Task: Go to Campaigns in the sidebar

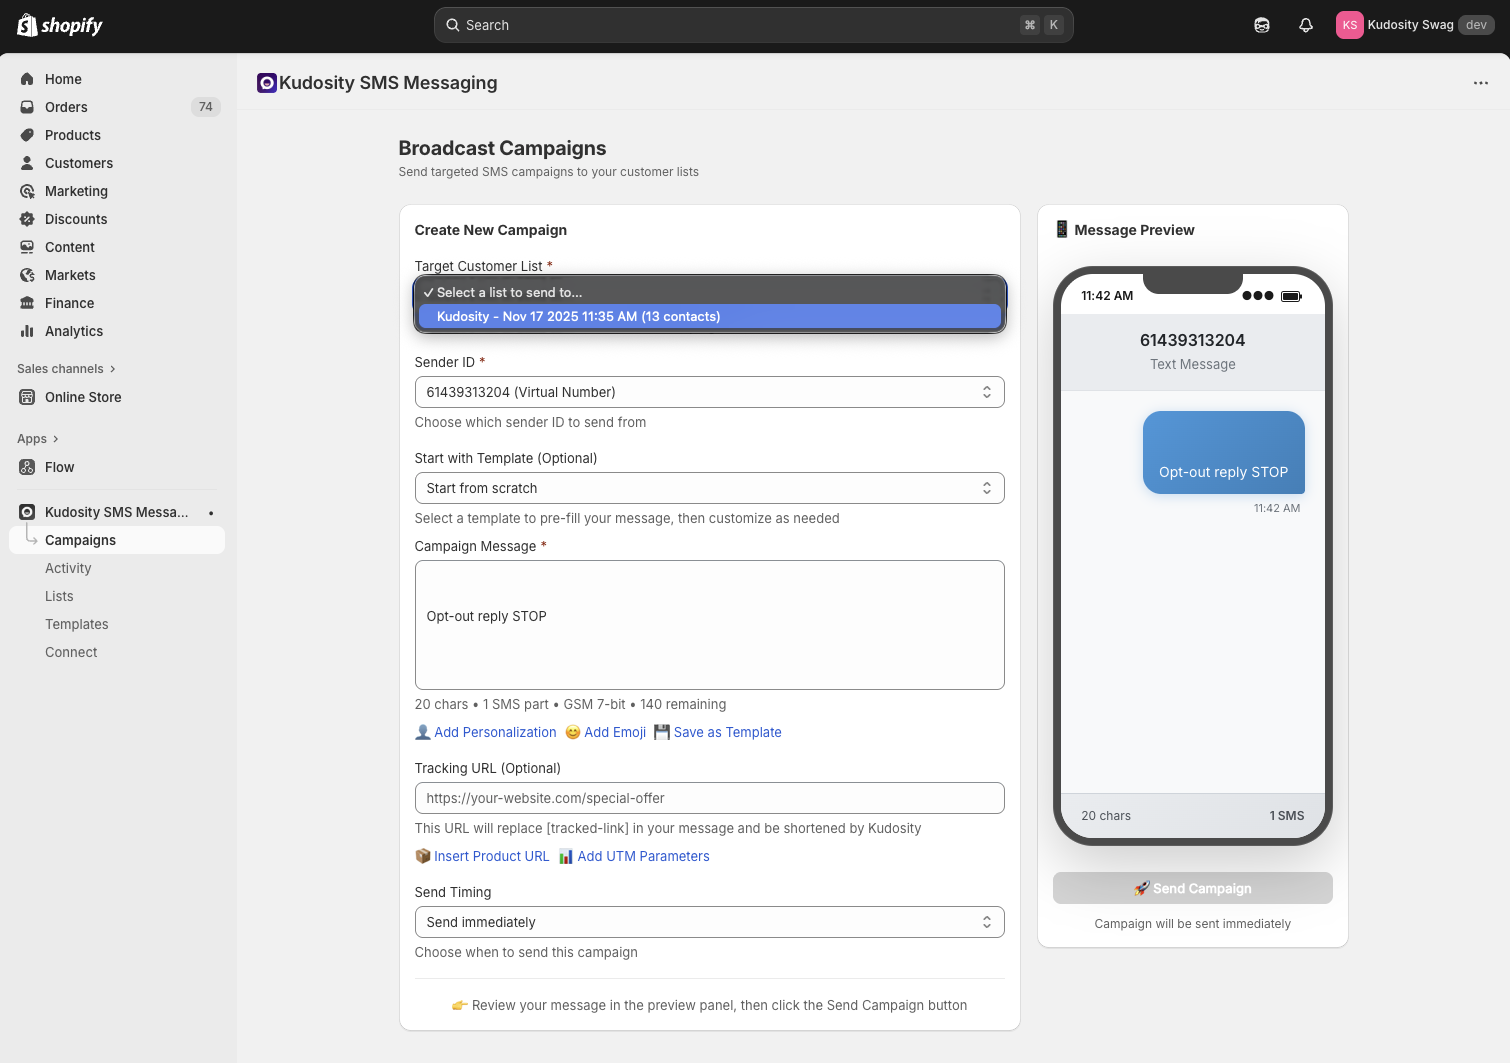Action: point(117,540)
